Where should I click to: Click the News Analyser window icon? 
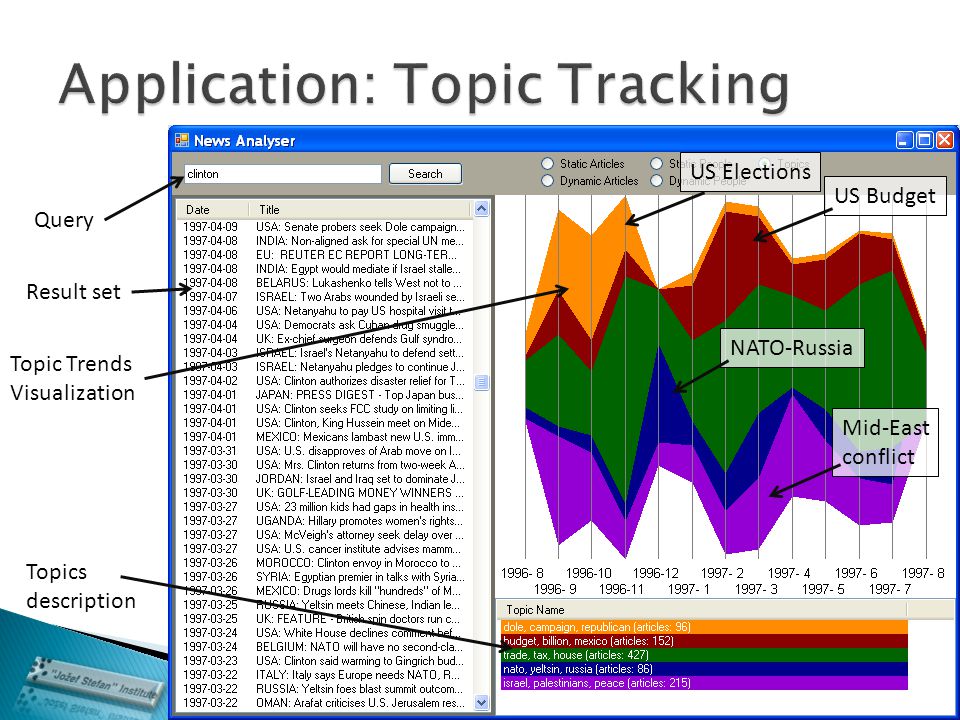tap(182, 141)
